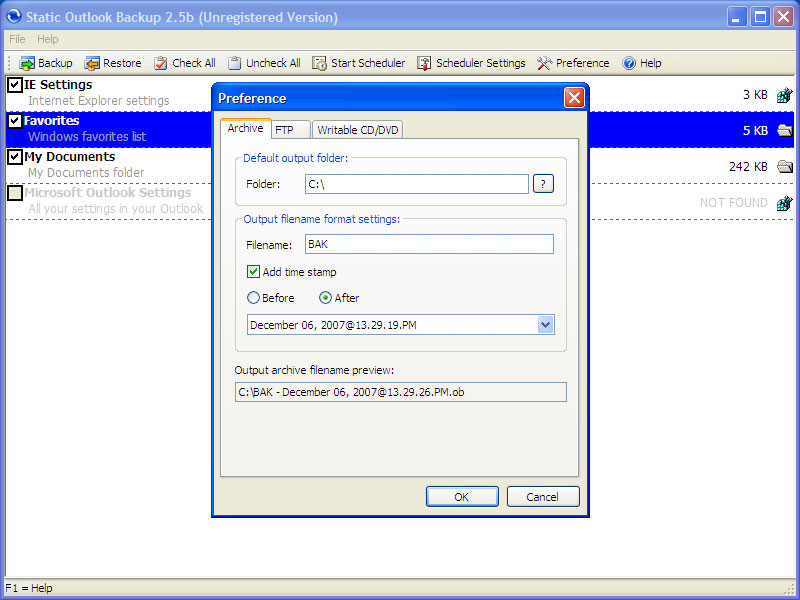Open the File menu
Screen dimensions: 800x600
(17, 39)
